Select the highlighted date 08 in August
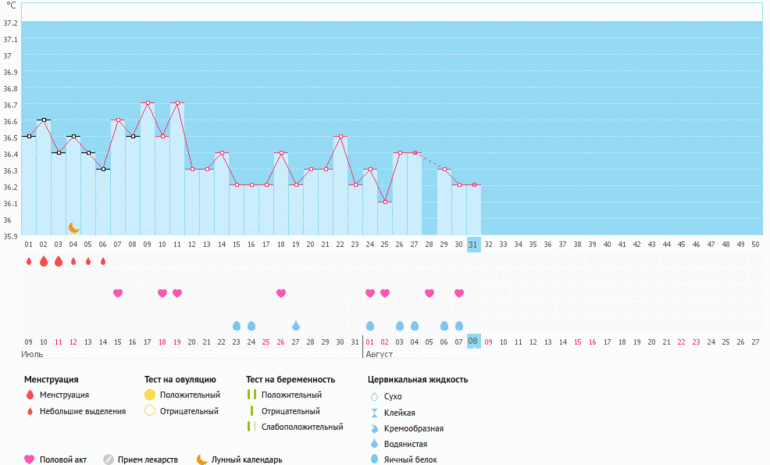The width and height of the screenshot is (770, 465). [474, 341]
